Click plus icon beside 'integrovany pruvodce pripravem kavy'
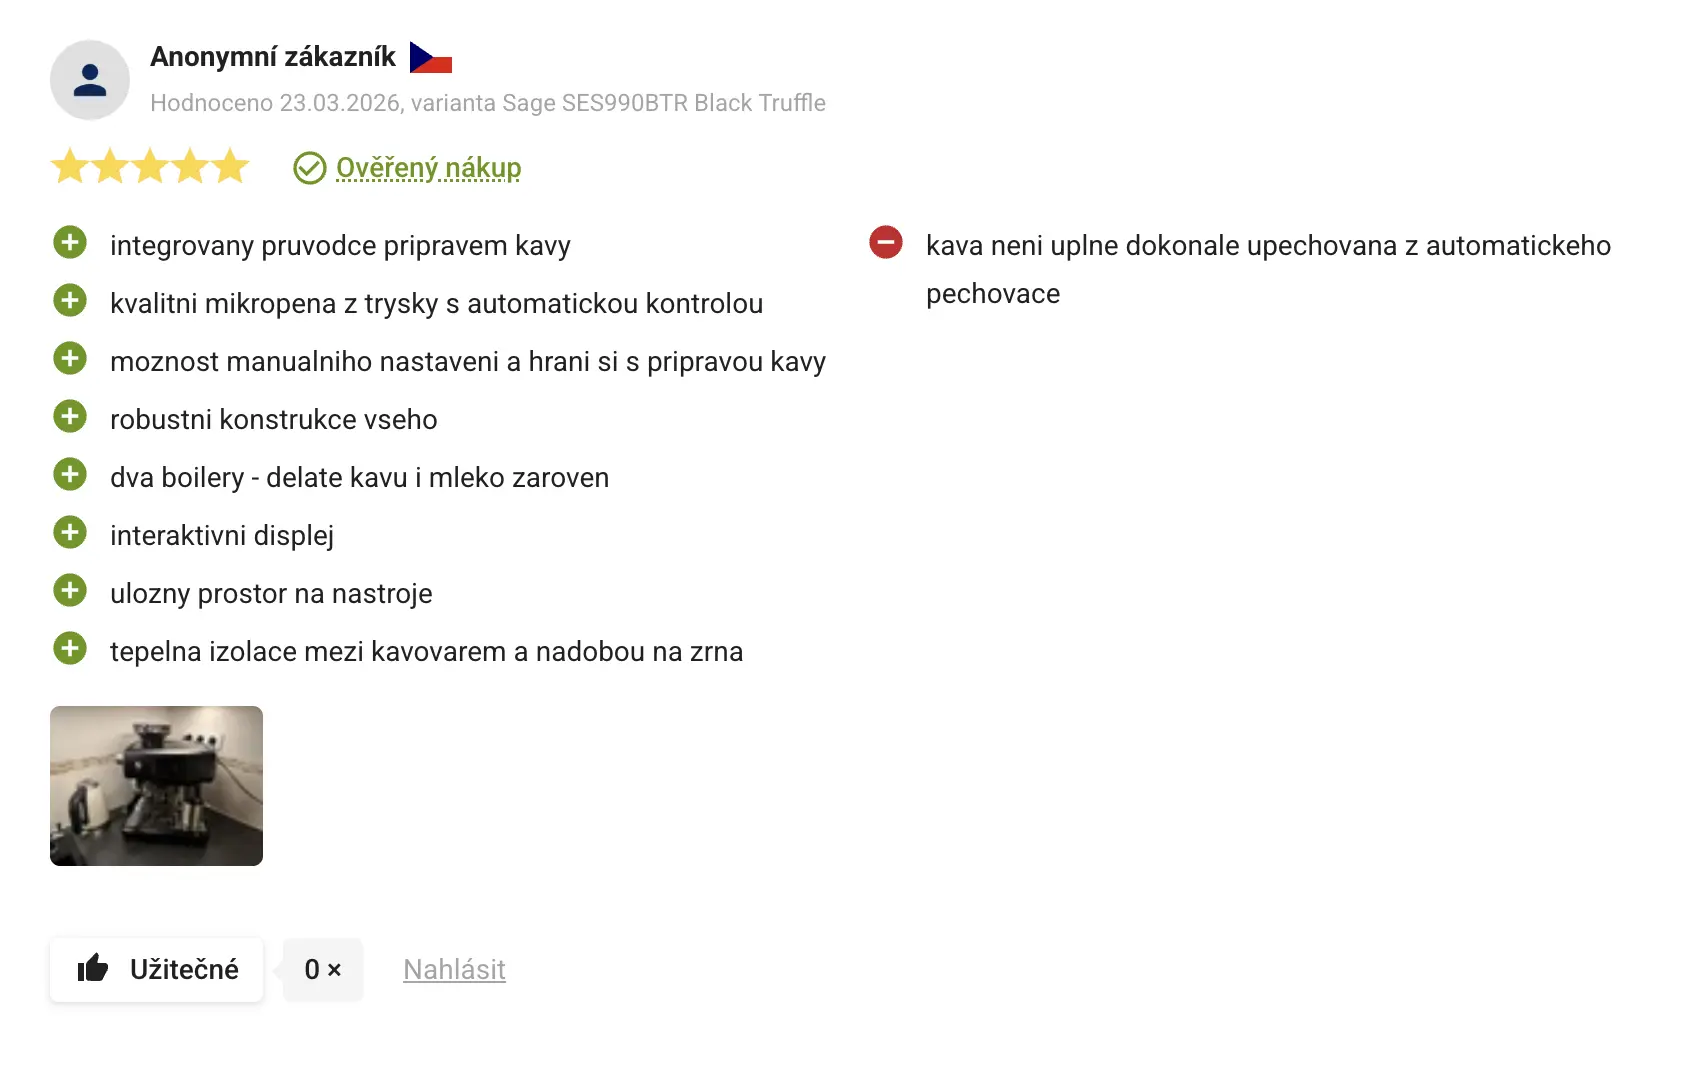The width and height of the screenshot is (1692, 1076). coord(70,243)
